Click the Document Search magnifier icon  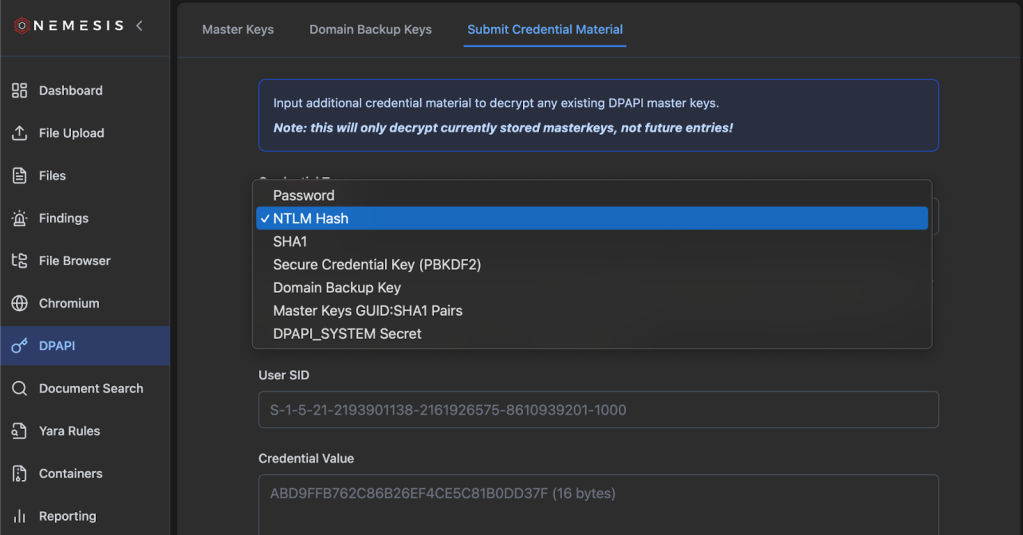click(19, 388)
